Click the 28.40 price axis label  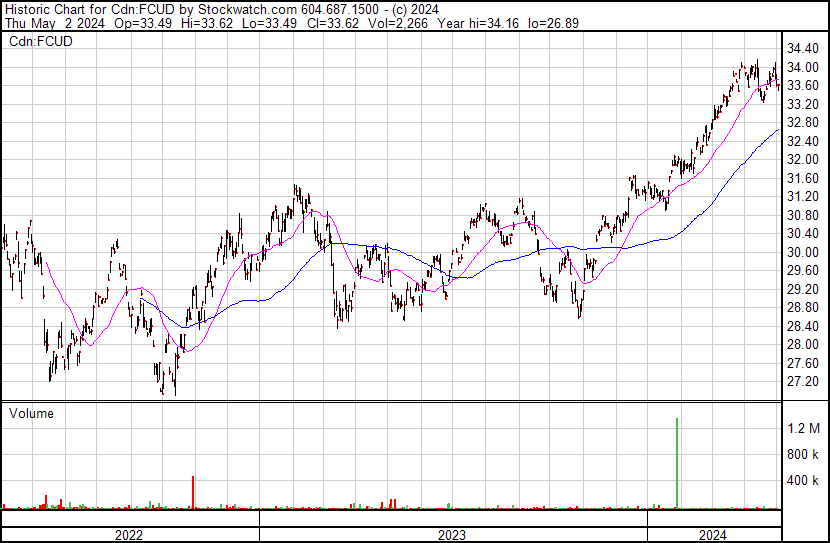pos(803,326)
